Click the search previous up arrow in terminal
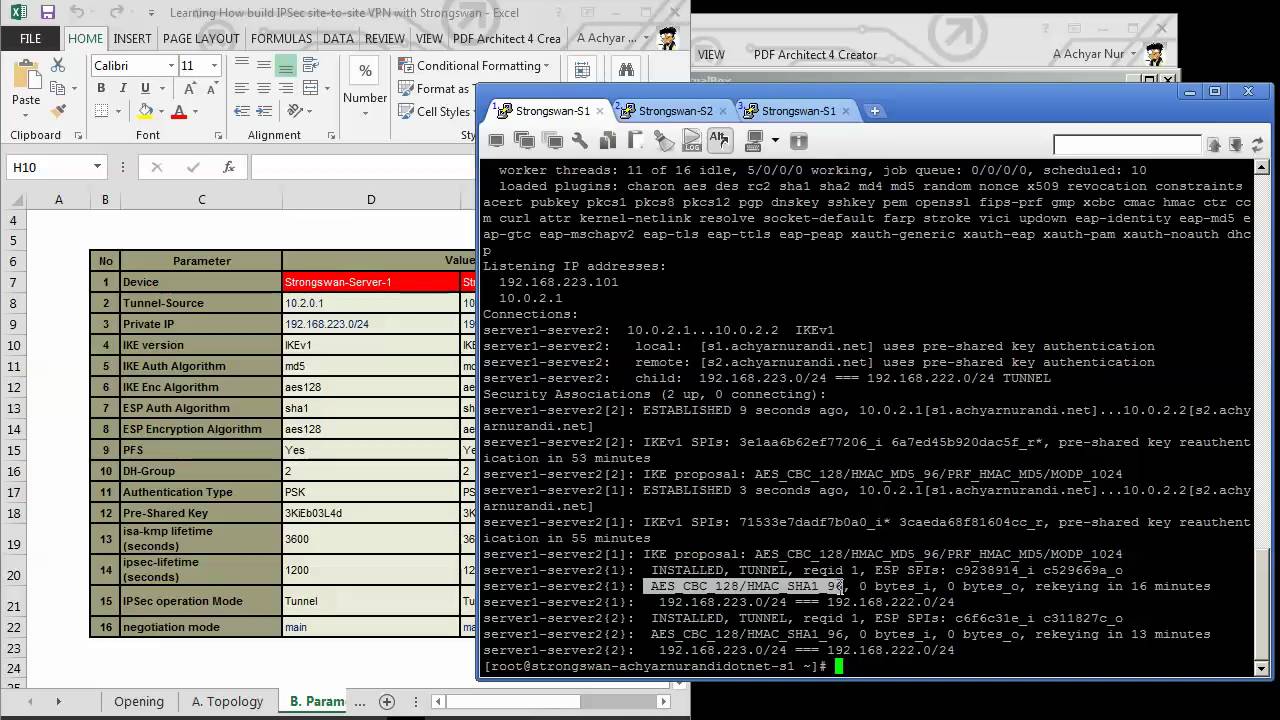Viewport: 1280px width, 720px height. 1214,145
